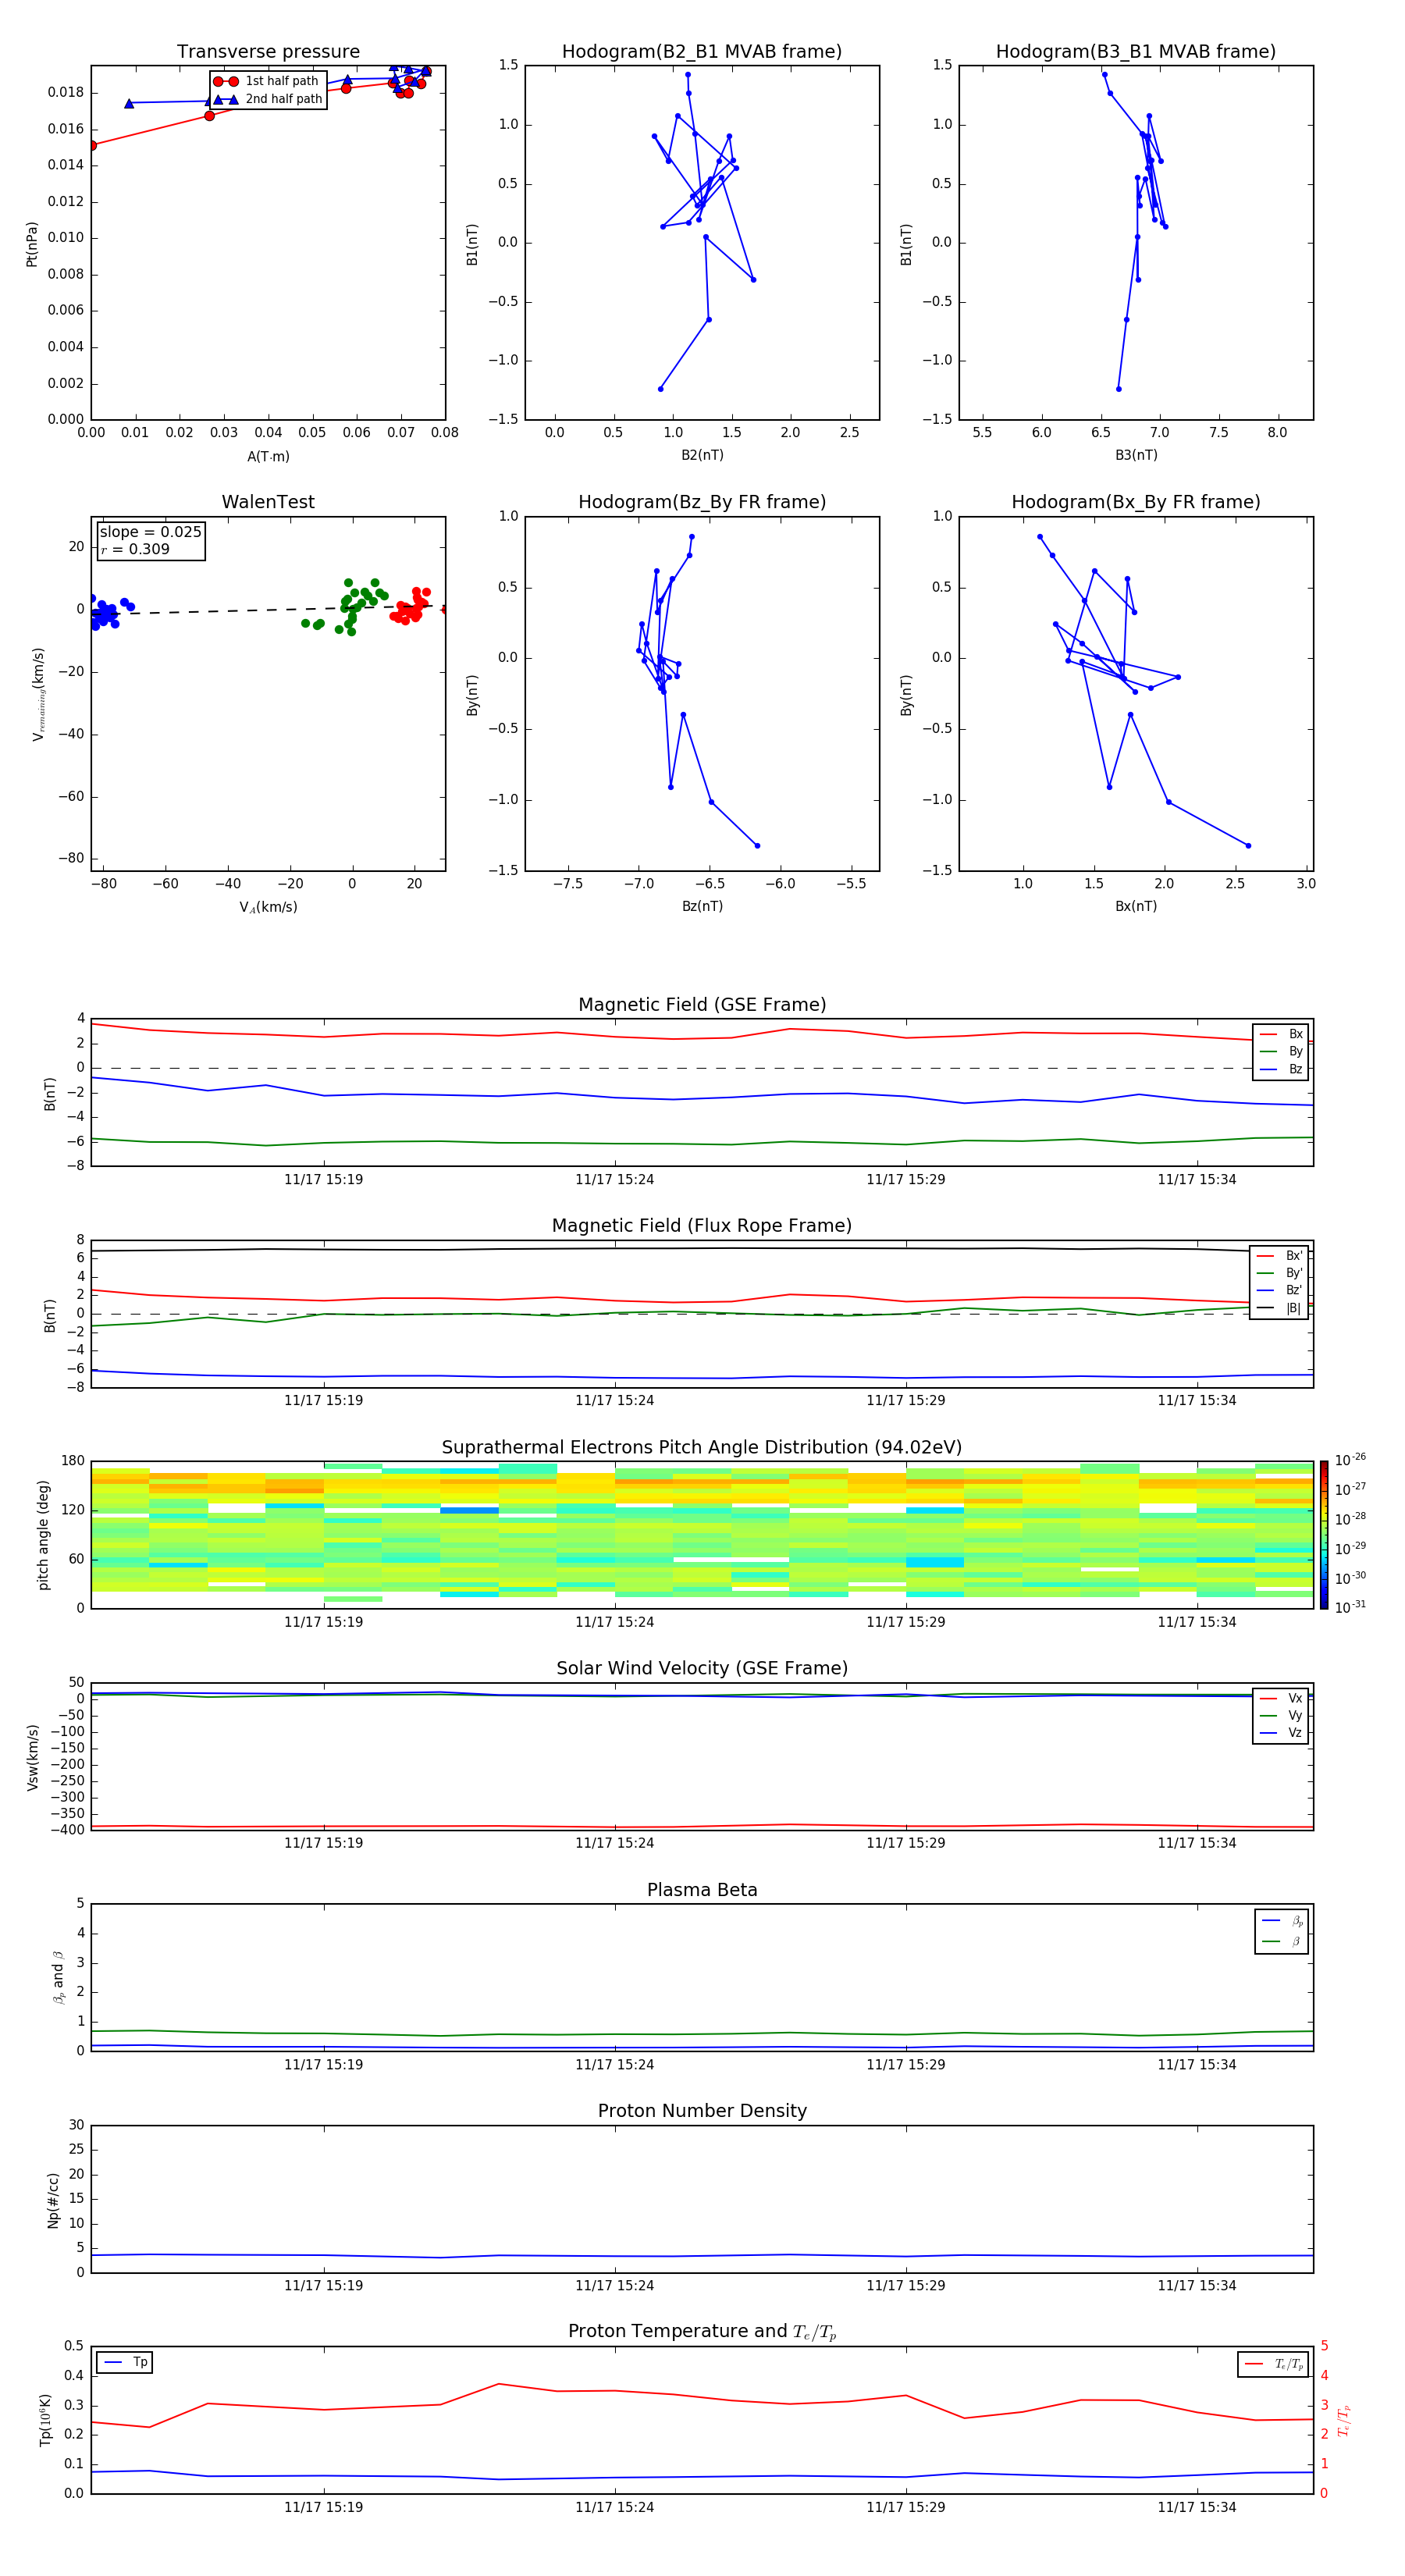Click "11/17 15:19" tick under GSE magnetic plot
The height and width of the screenshot is (2576, 1405).
[323, 1180]
